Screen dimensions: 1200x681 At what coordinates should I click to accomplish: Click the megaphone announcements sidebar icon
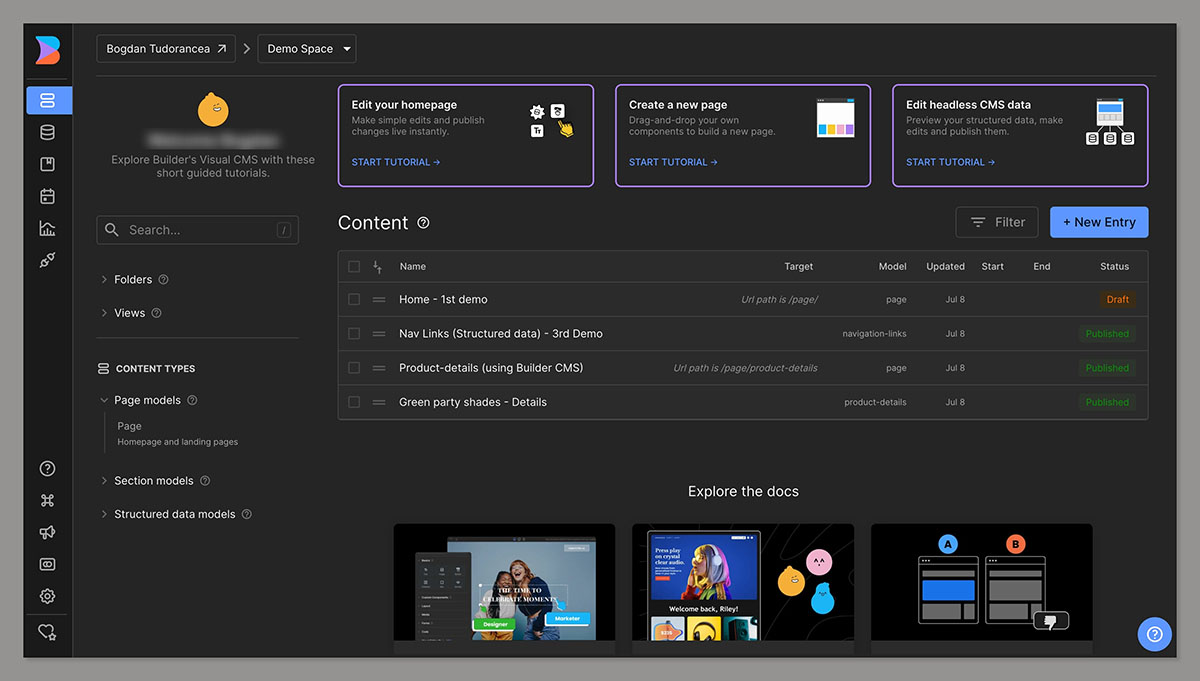click(x=47, y=532)
